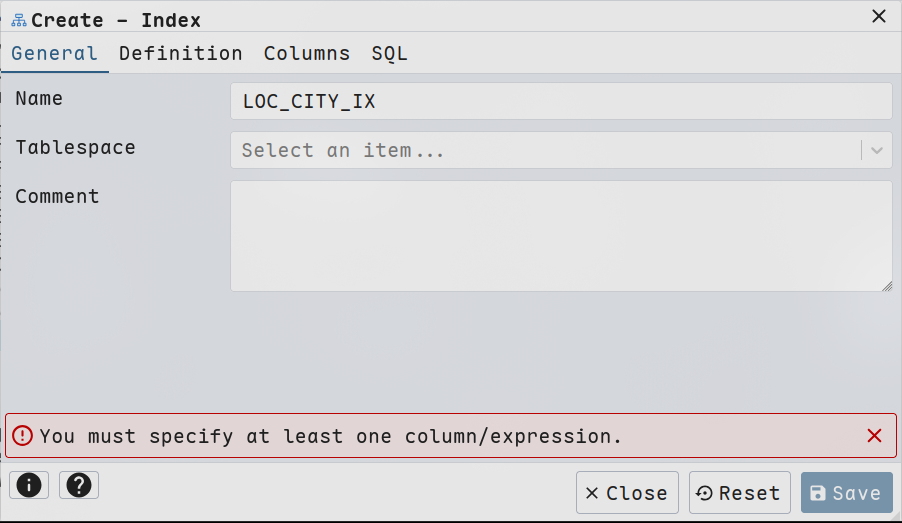Open the Definition tab
Viewport: 902px width, 523px height.
[x=181, y=54]
